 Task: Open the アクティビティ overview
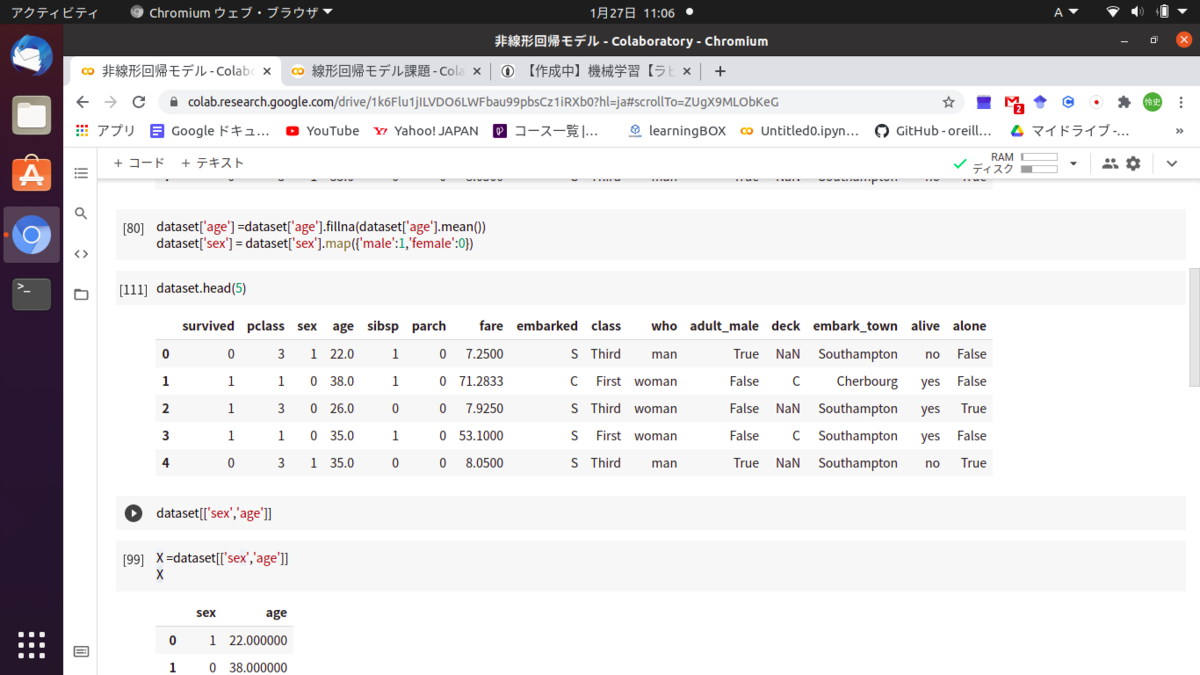[x=54, y=13]
